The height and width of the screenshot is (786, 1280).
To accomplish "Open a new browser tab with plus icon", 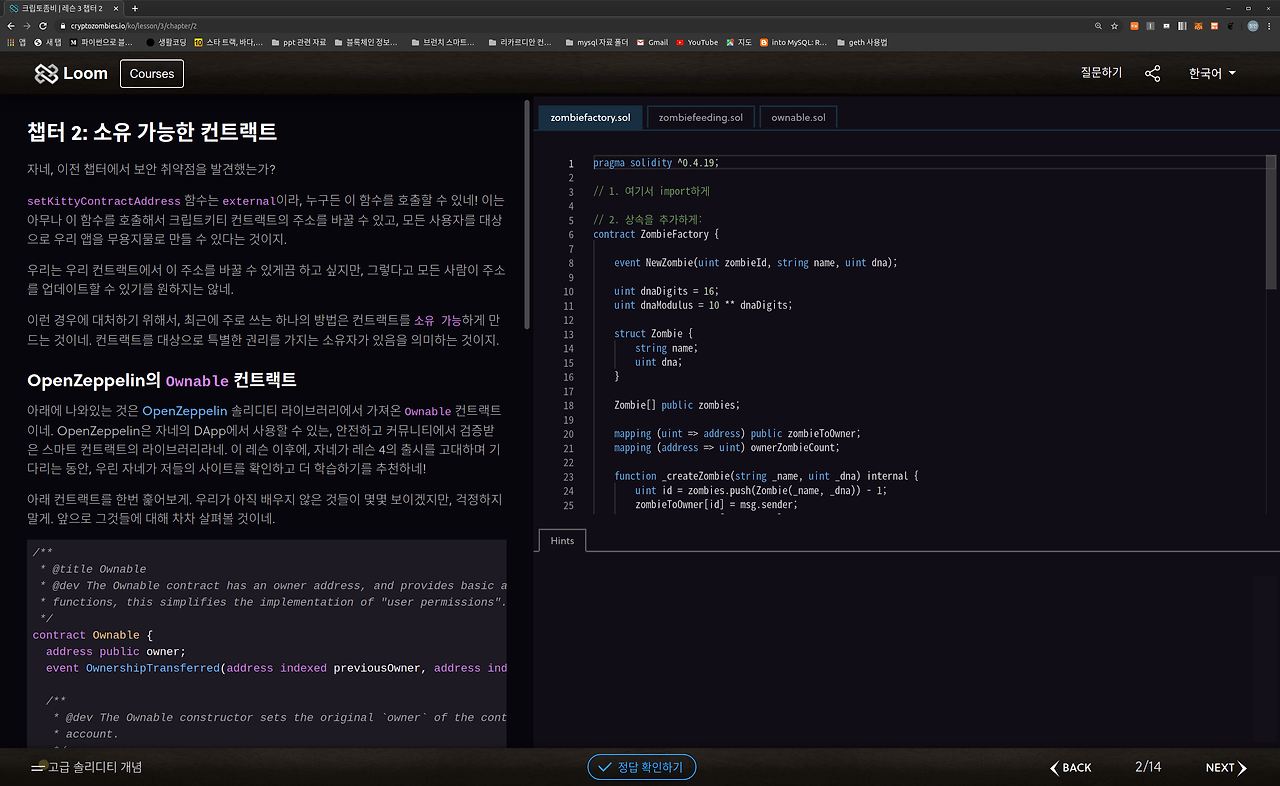I will 133,8.
